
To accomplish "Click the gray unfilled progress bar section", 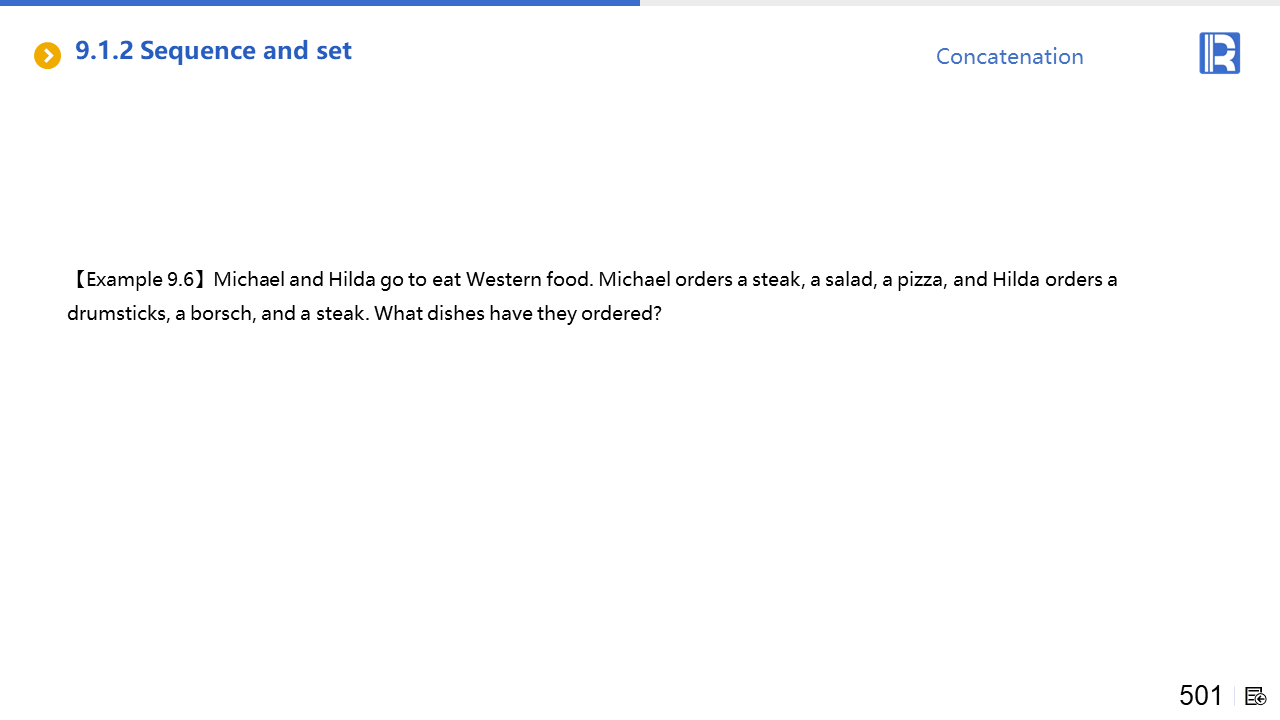I will point(960,3).
